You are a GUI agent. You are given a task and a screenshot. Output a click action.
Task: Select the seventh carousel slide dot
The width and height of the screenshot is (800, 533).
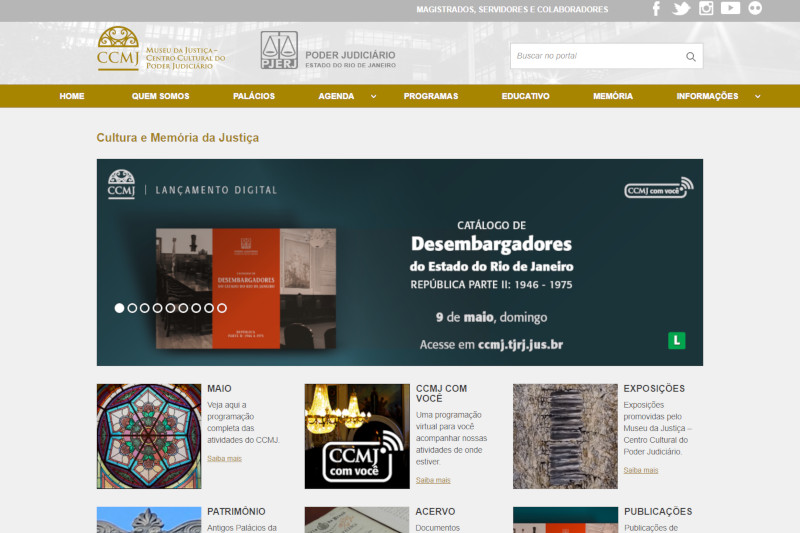196,308
